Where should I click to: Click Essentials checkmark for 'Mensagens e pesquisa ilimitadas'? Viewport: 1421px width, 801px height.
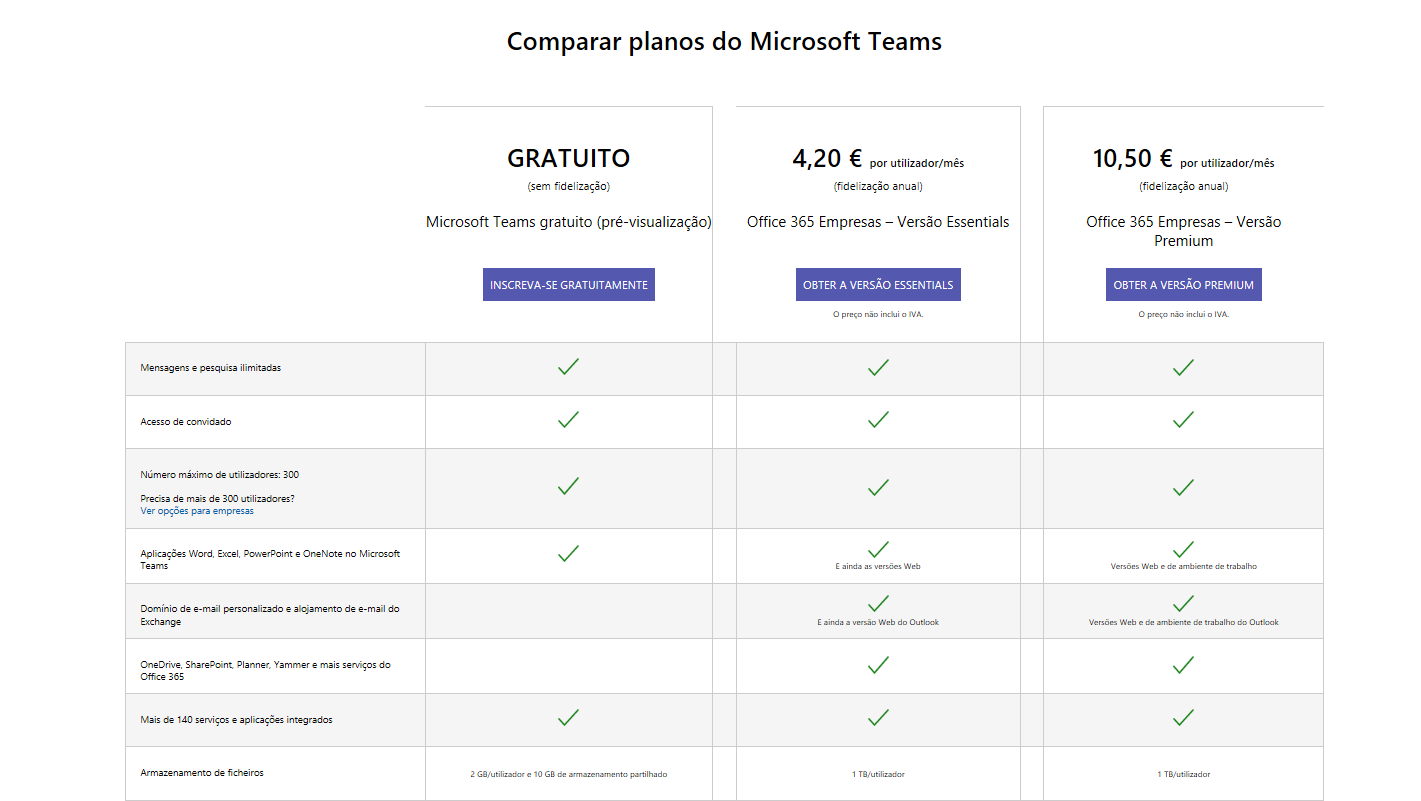click(878, 367)
